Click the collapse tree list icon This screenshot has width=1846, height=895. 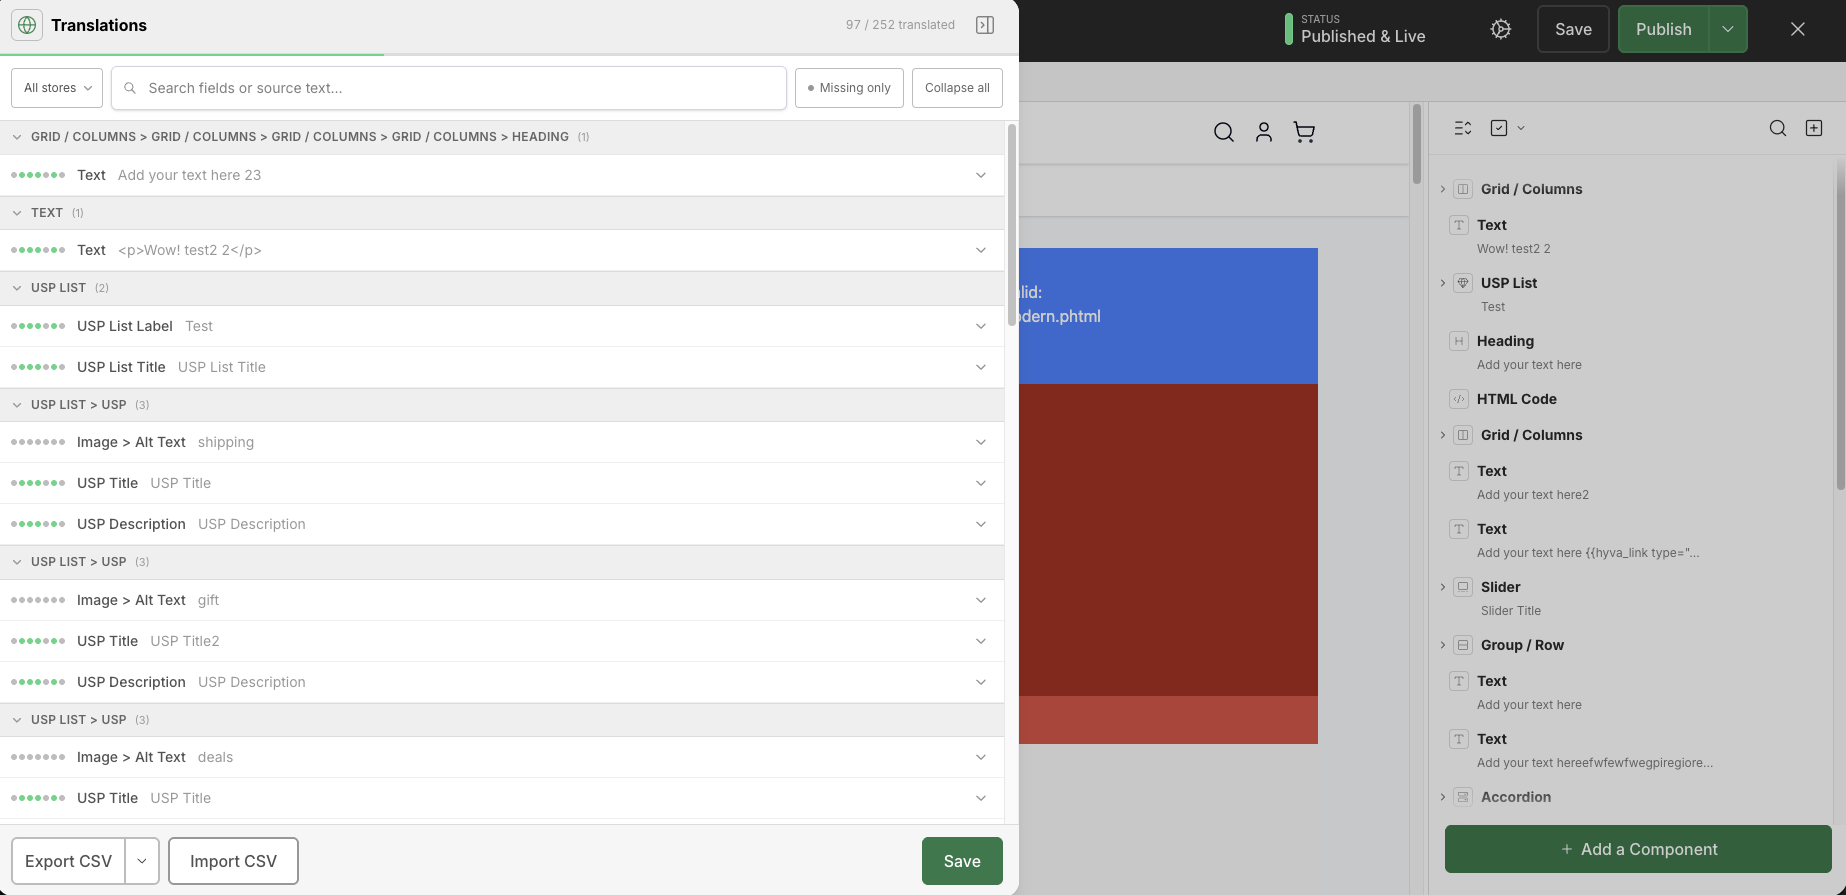point(1463,128)
